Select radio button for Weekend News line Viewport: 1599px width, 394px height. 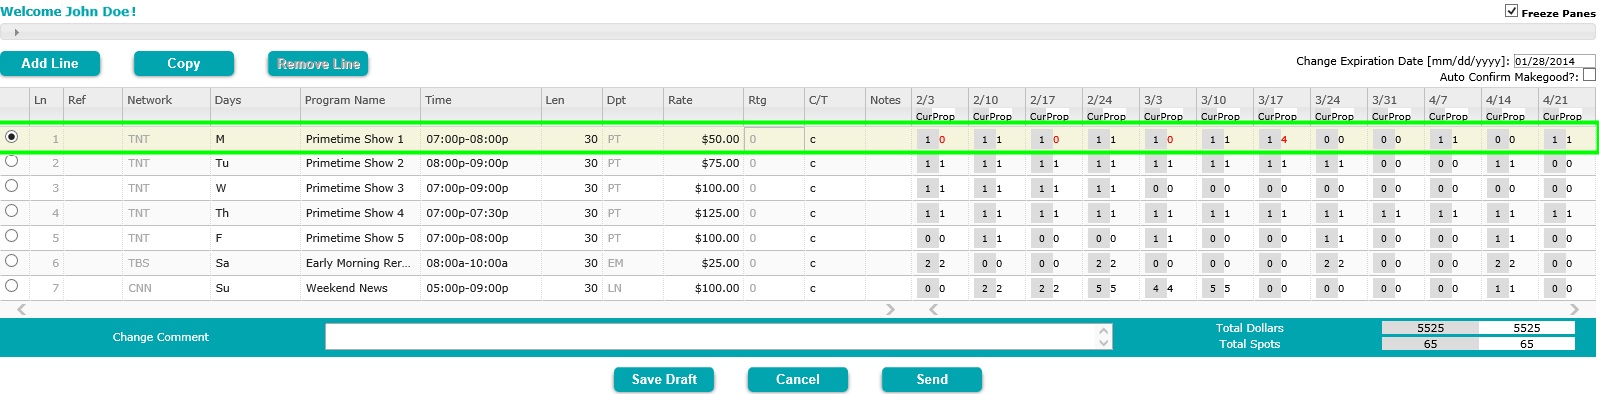click(12, 286)
